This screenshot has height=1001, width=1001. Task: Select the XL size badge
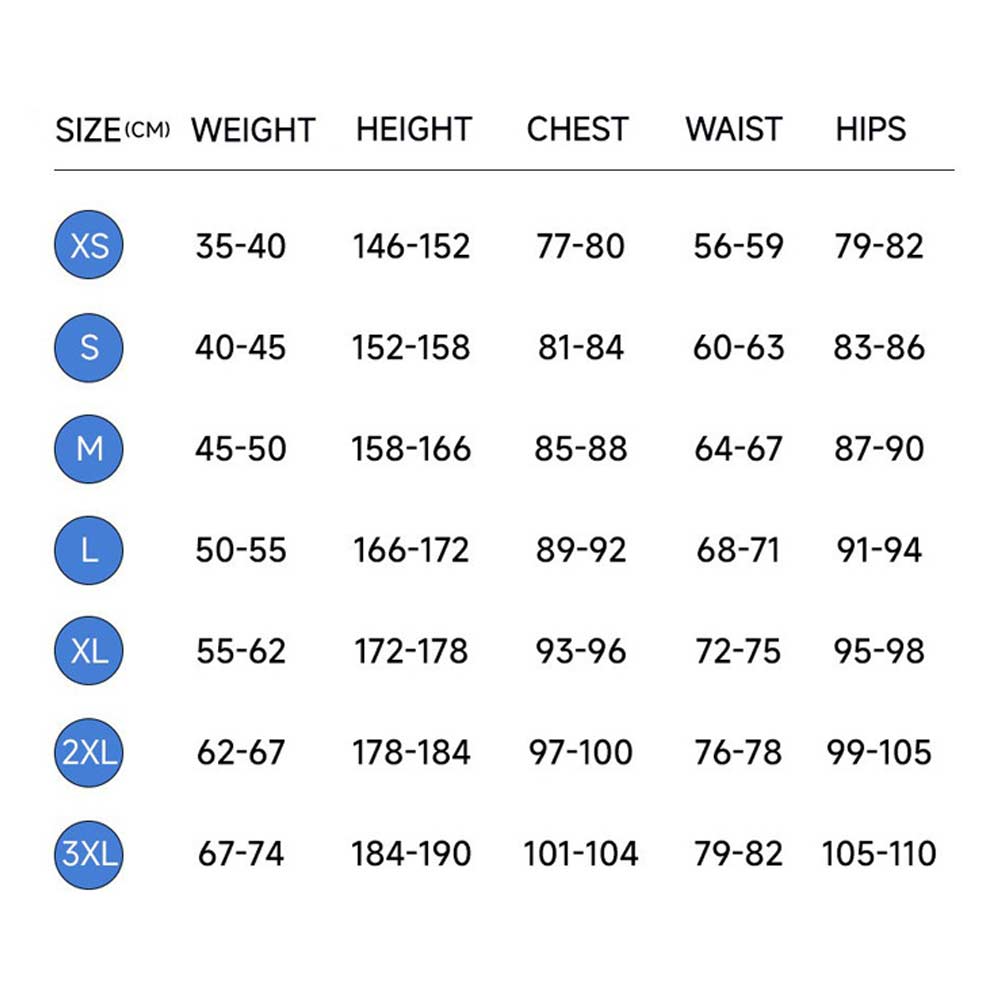click(x=89, y=651)
